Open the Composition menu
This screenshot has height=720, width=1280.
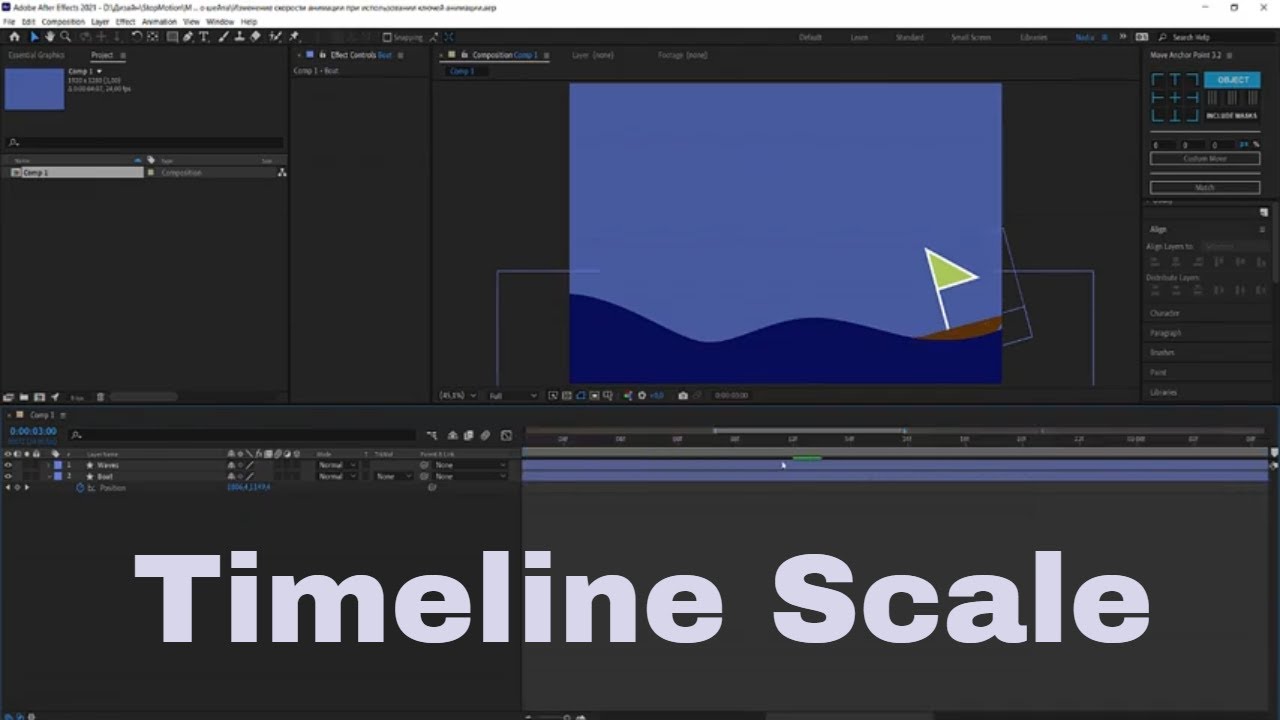[x=63, y=21]
